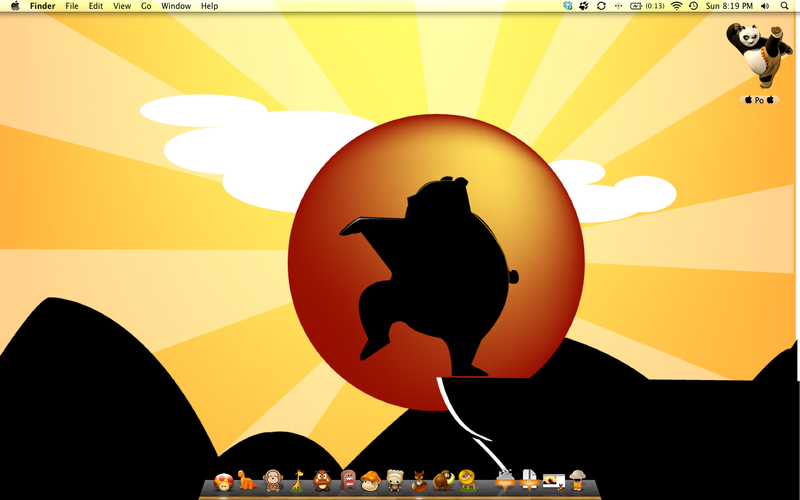Open Spotlight search magnifier
Viewport: 800px width, 500px height.
coord(784,6)
